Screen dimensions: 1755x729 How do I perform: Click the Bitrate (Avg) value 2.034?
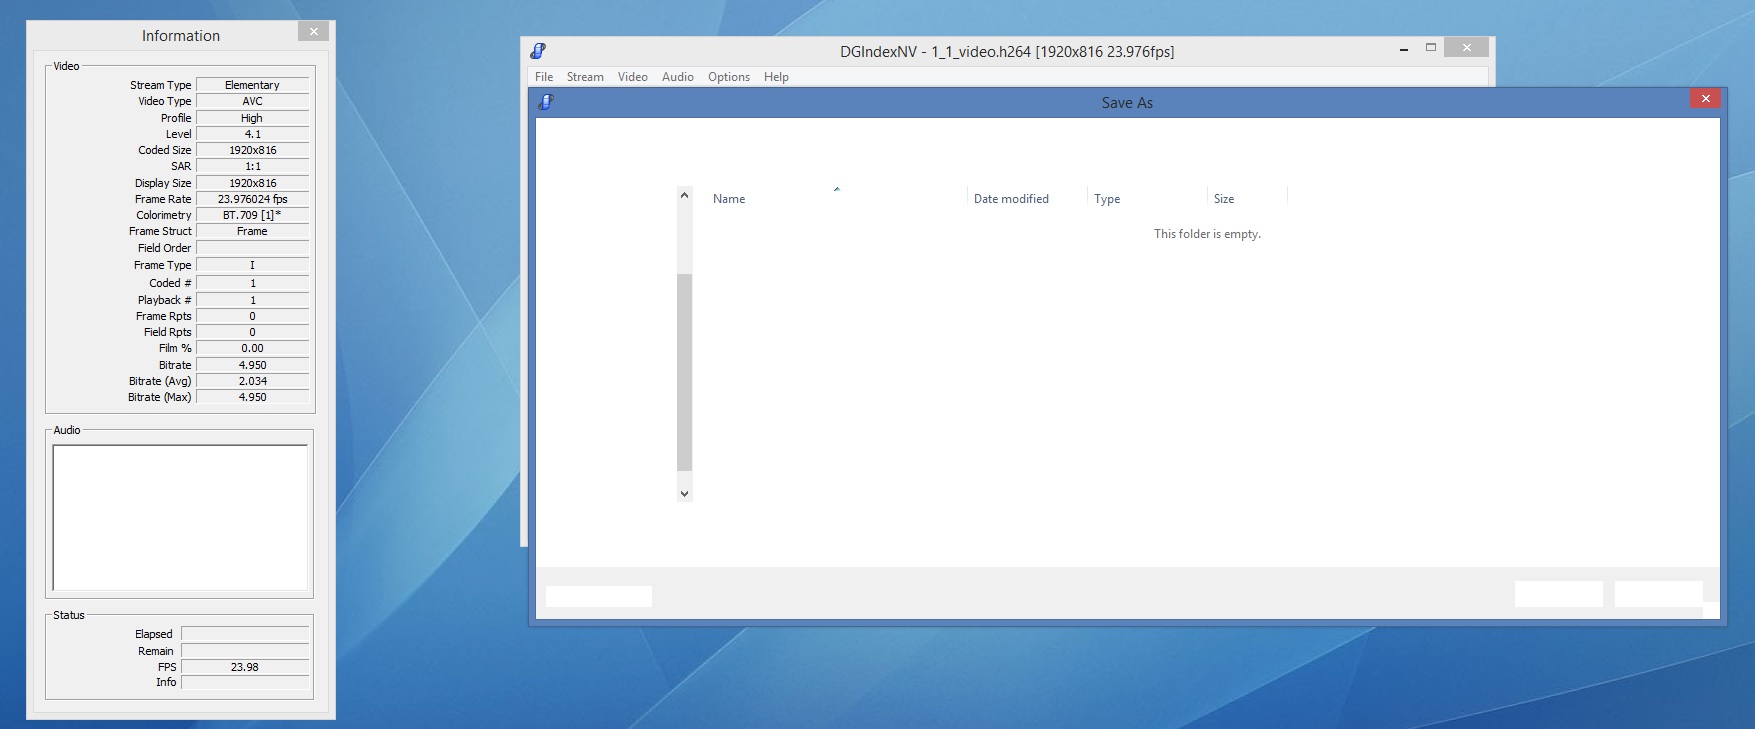pos(252,381)
